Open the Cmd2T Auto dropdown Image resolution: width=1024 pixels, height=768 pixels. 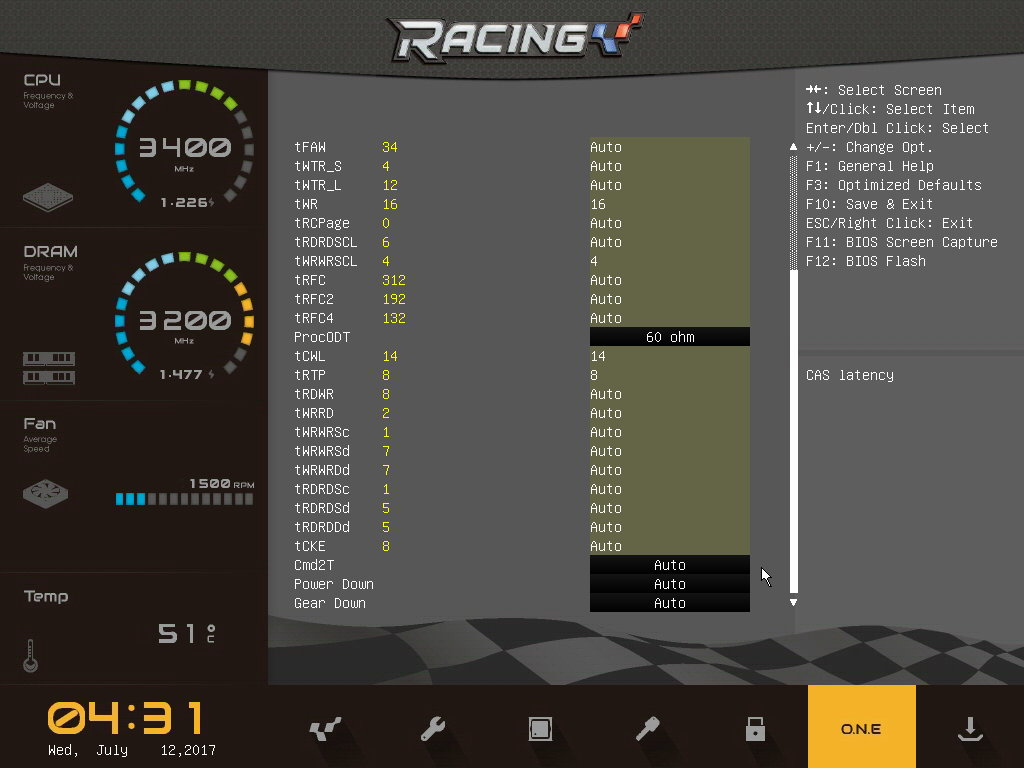tap(669, 565)
